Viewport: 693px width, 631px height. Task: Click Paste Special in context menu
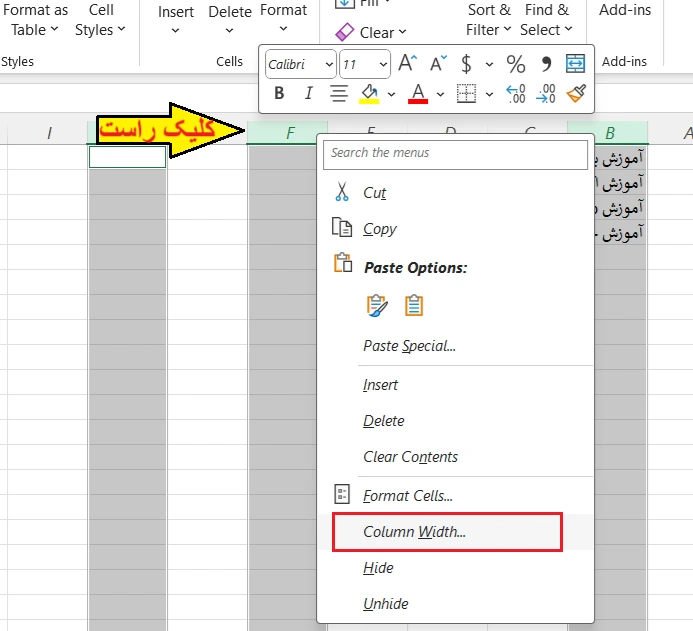point(409,346)
